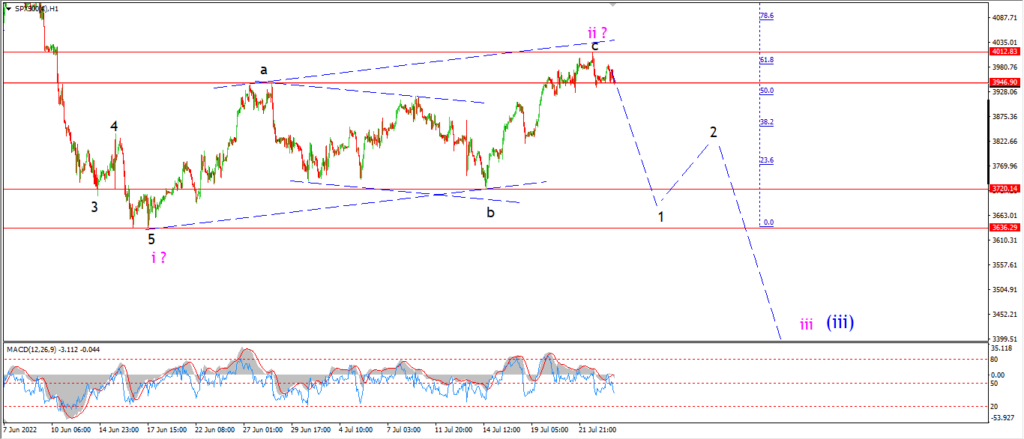Click the projected wave '2' label
The image size is (1024, 439).
point(714,132)
